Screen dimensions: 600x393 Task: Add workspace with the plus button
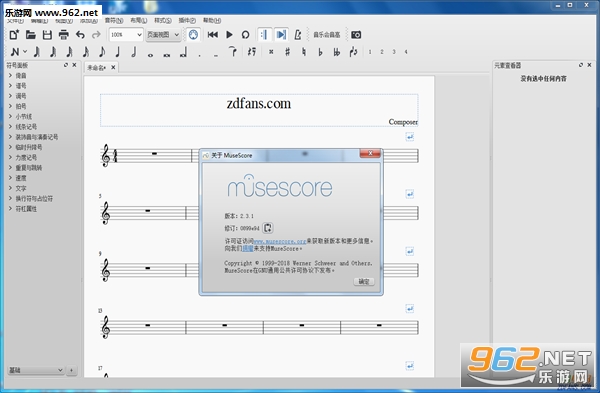(x=71, y=370)
